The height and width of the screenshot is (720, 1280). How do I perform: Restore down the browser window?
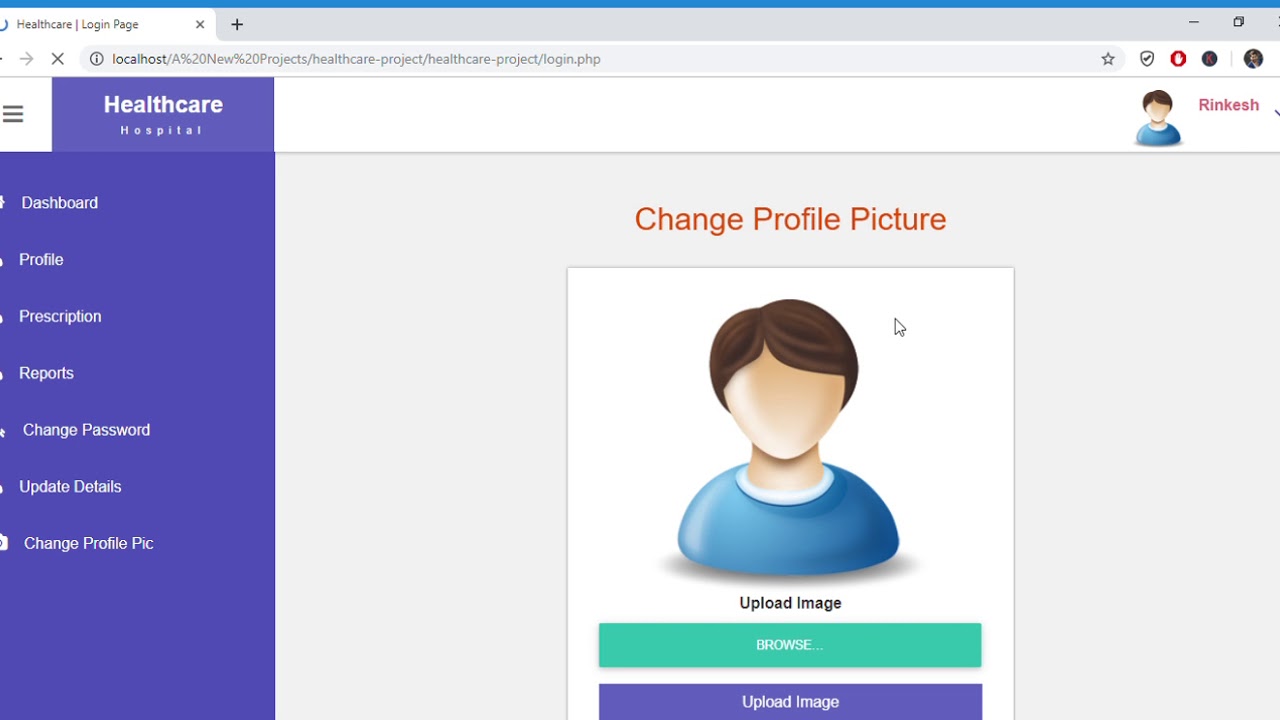[1238, 22]
